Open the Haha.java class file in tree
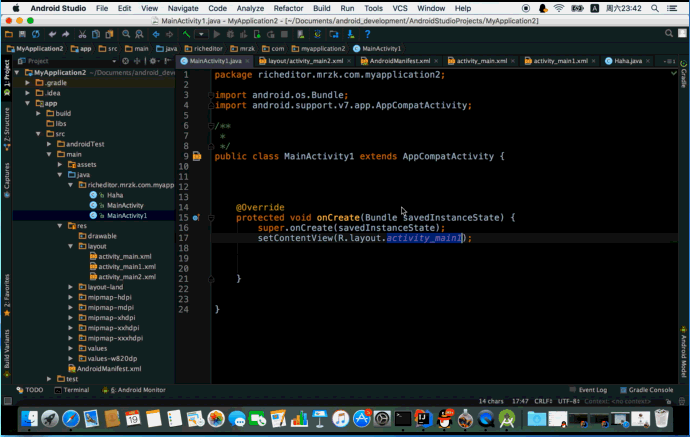 114,195
